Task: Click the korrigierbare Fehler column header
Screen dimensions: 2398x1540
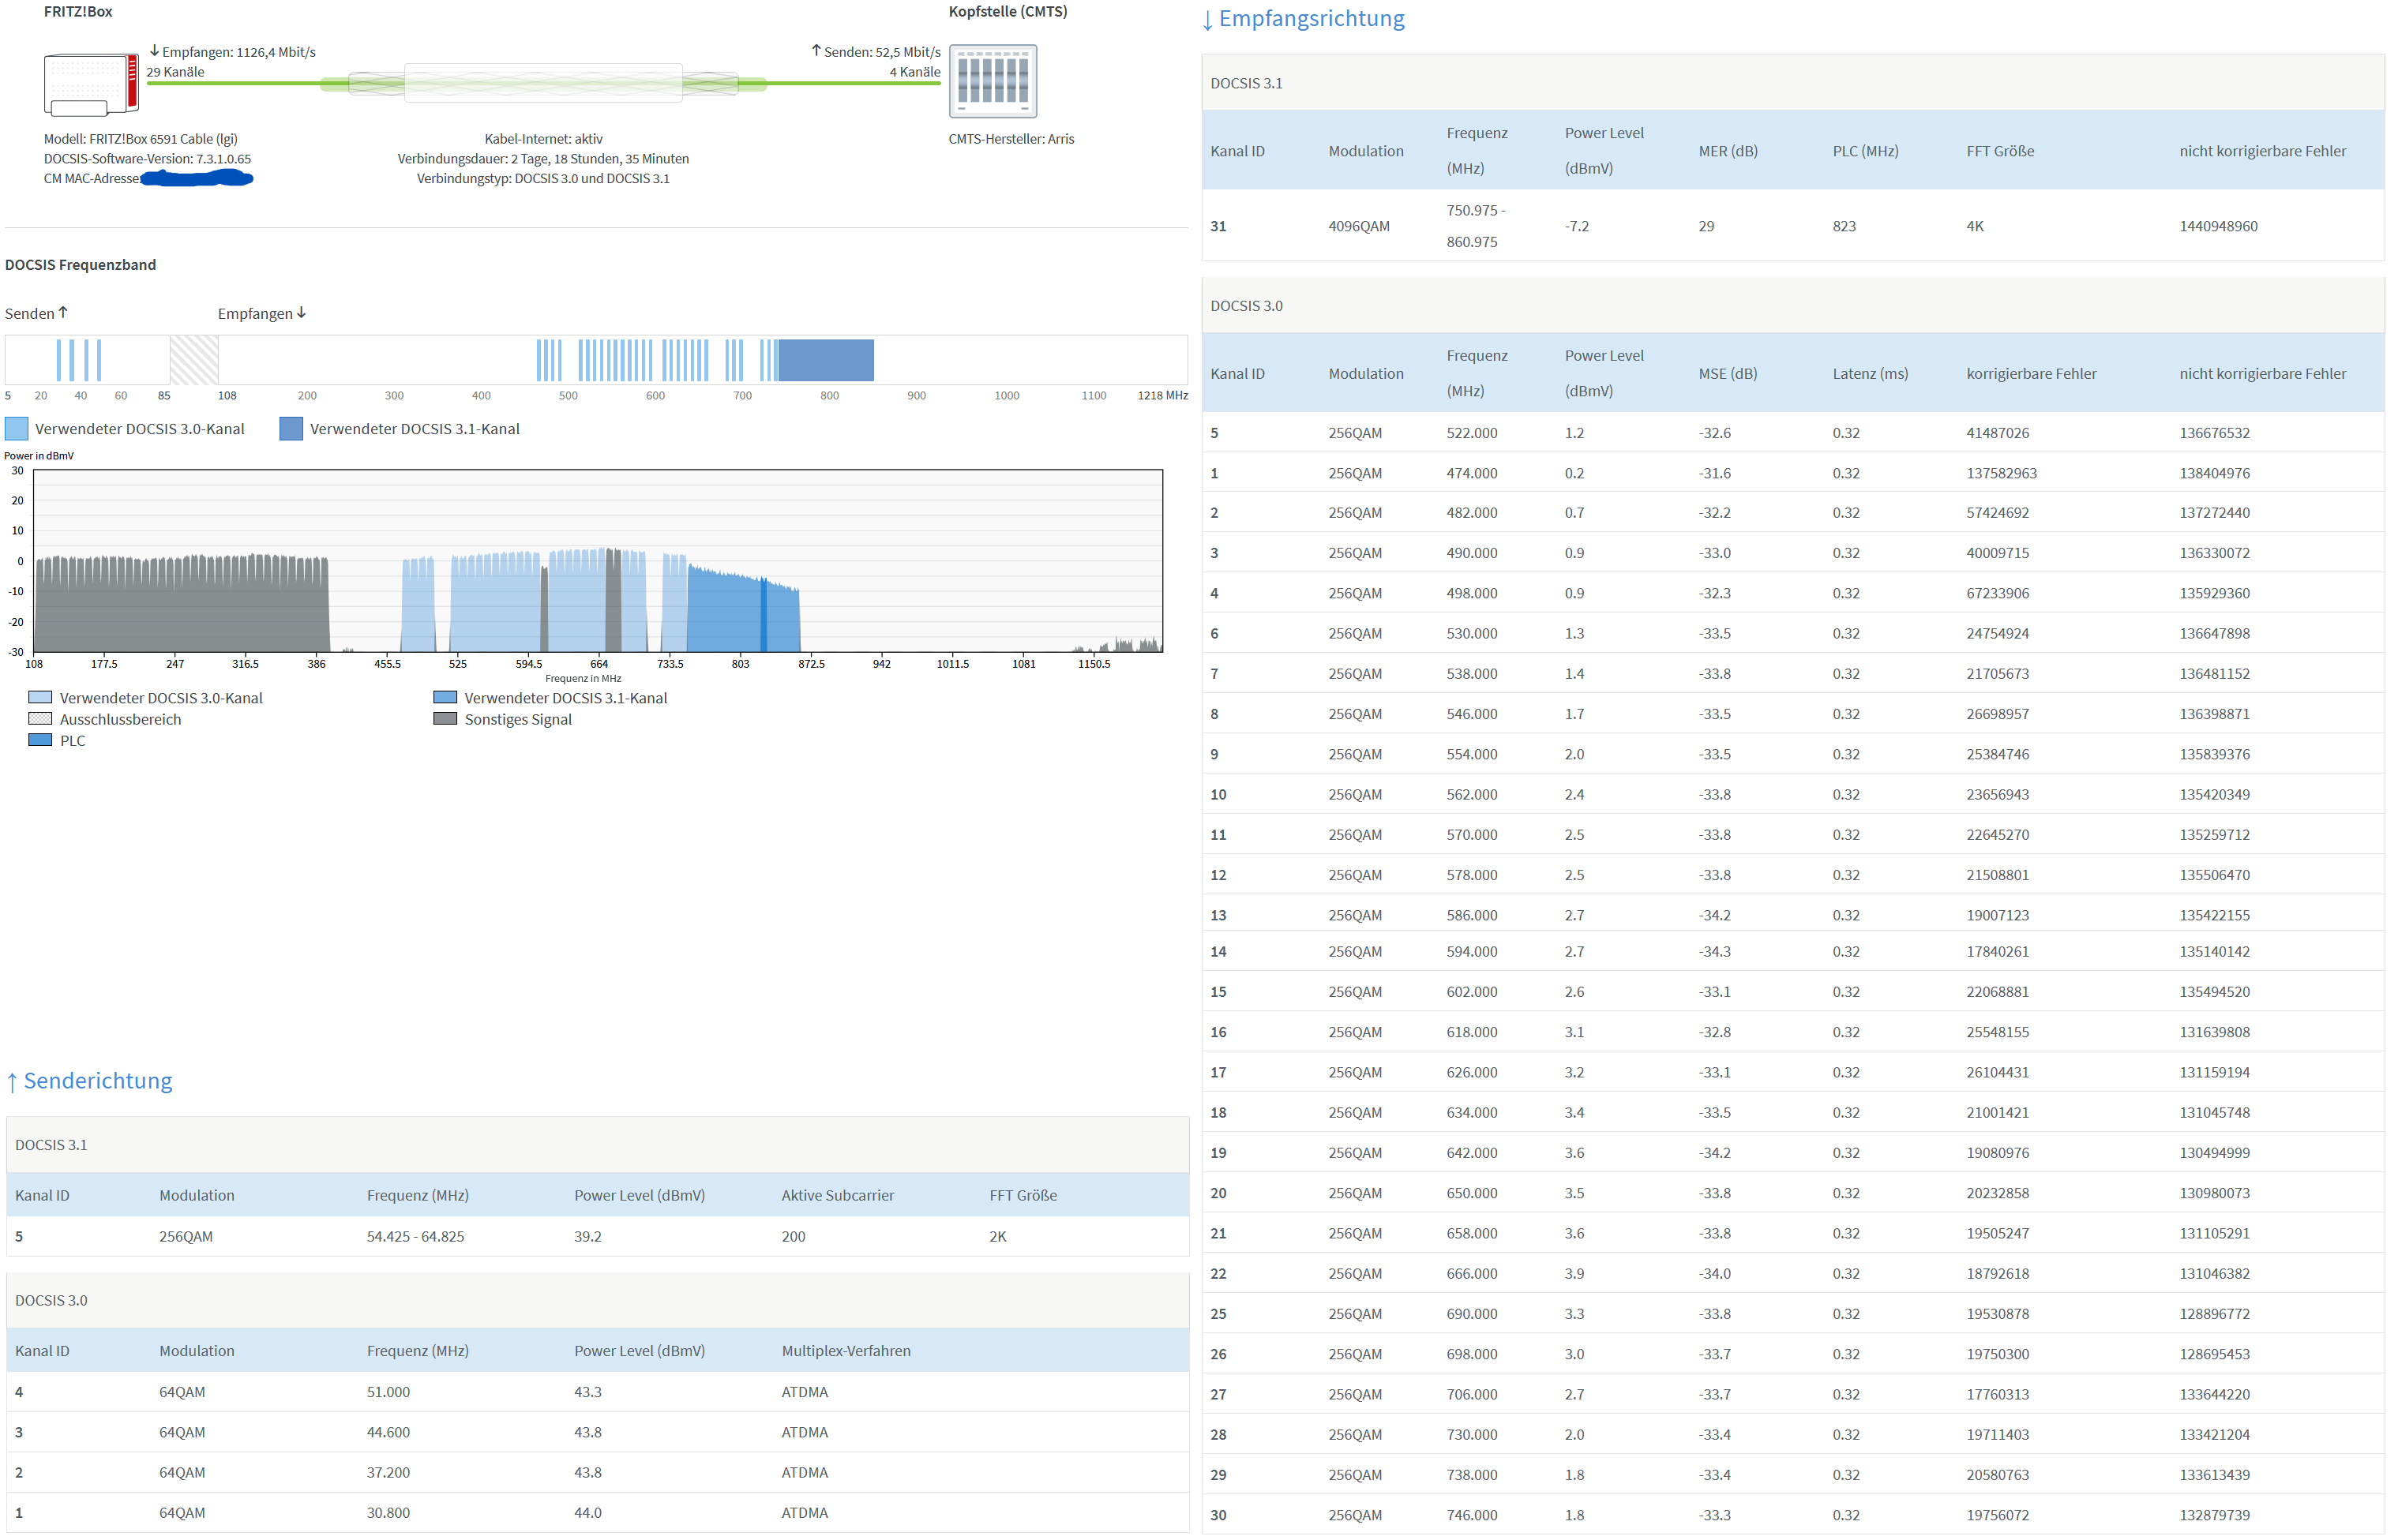Action: 2030,374
